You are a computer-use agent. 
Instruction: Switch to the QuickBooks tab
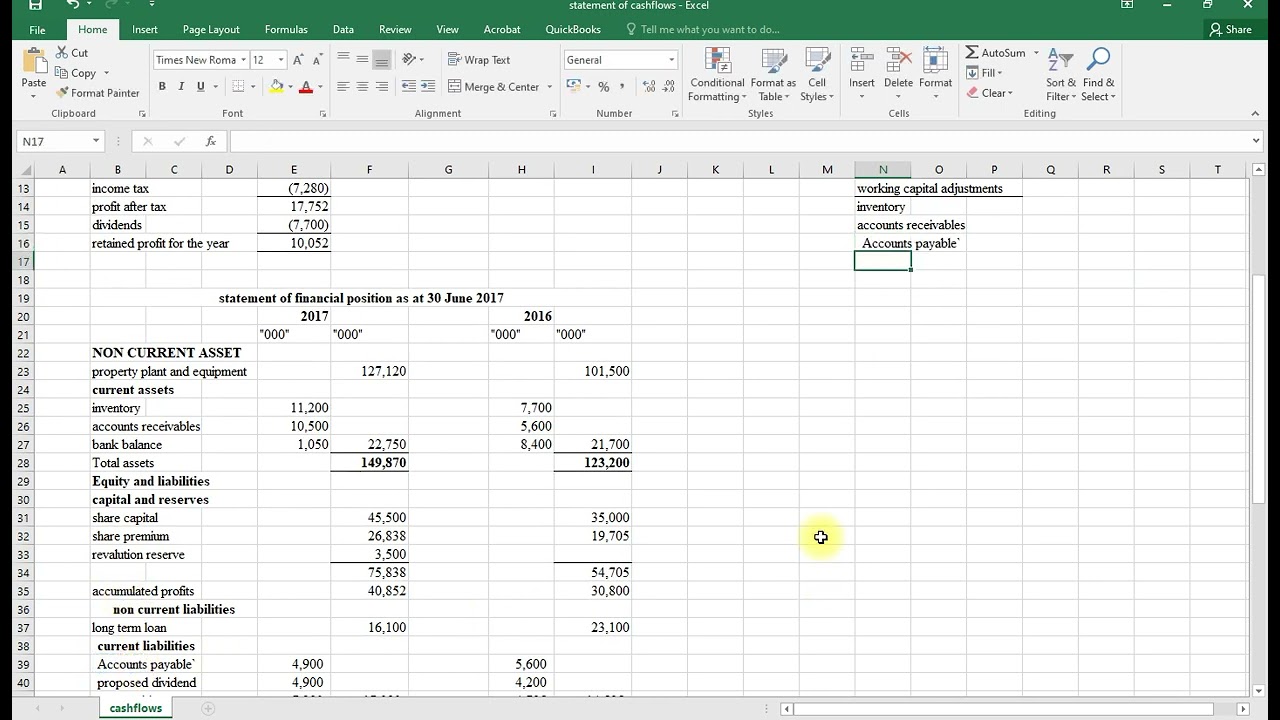[x=573, y=29]
